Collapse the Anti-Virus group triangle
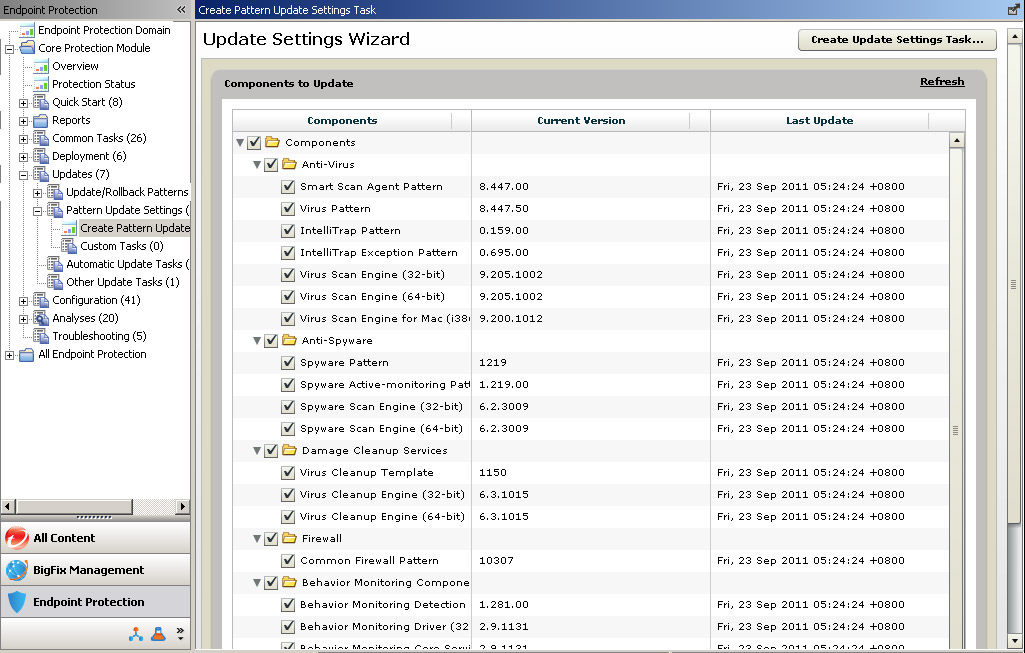Image resolution: width=1025 pixels, height=653 pixels. coord(257,165)
